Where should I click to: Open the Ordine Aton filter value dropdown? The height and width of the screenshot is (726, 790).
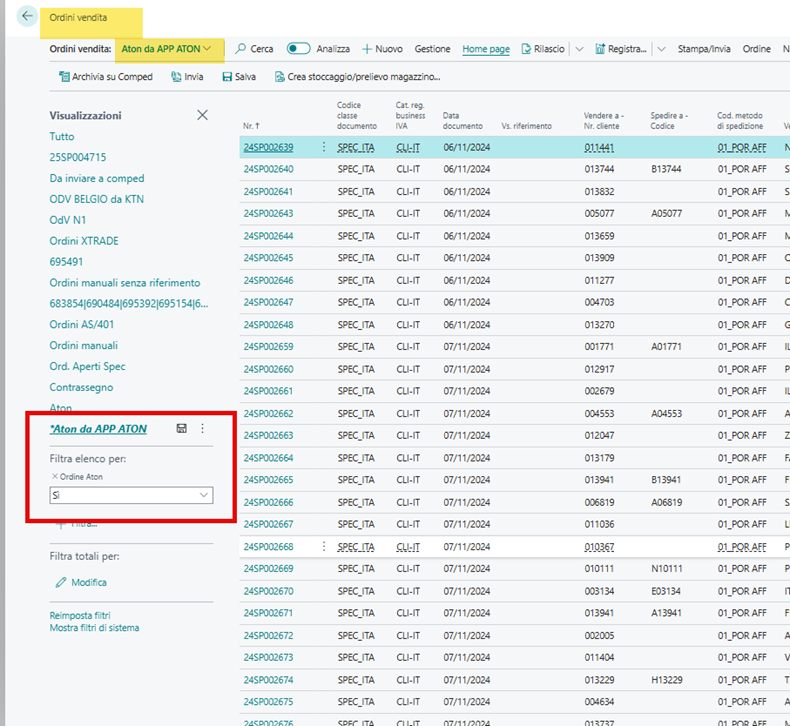[x=204, y=495]
